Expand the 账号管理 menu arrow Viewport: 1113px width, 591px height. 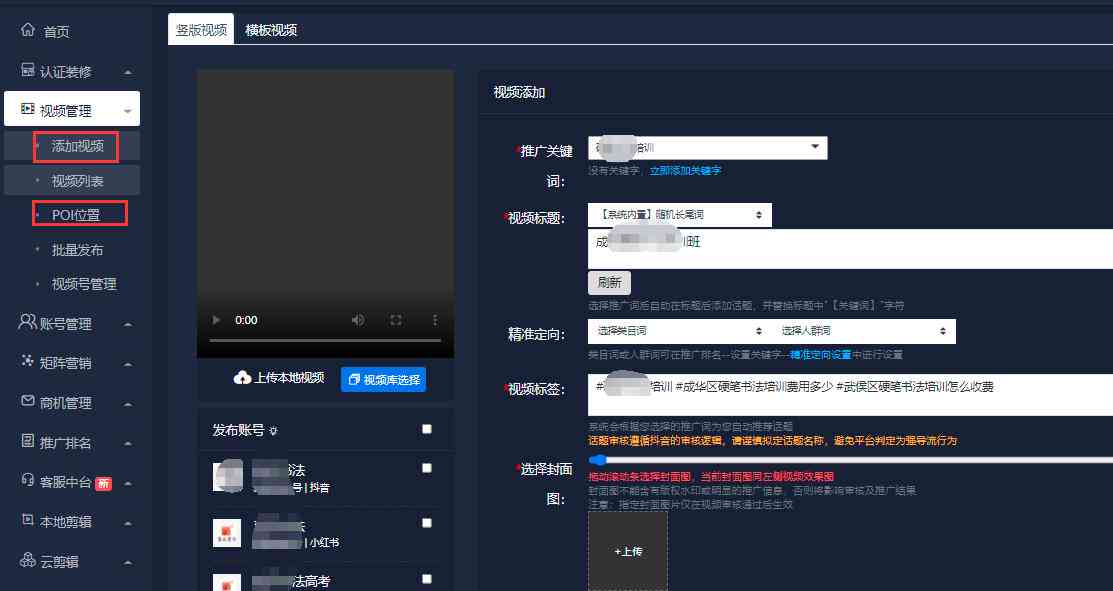(128, 325)
